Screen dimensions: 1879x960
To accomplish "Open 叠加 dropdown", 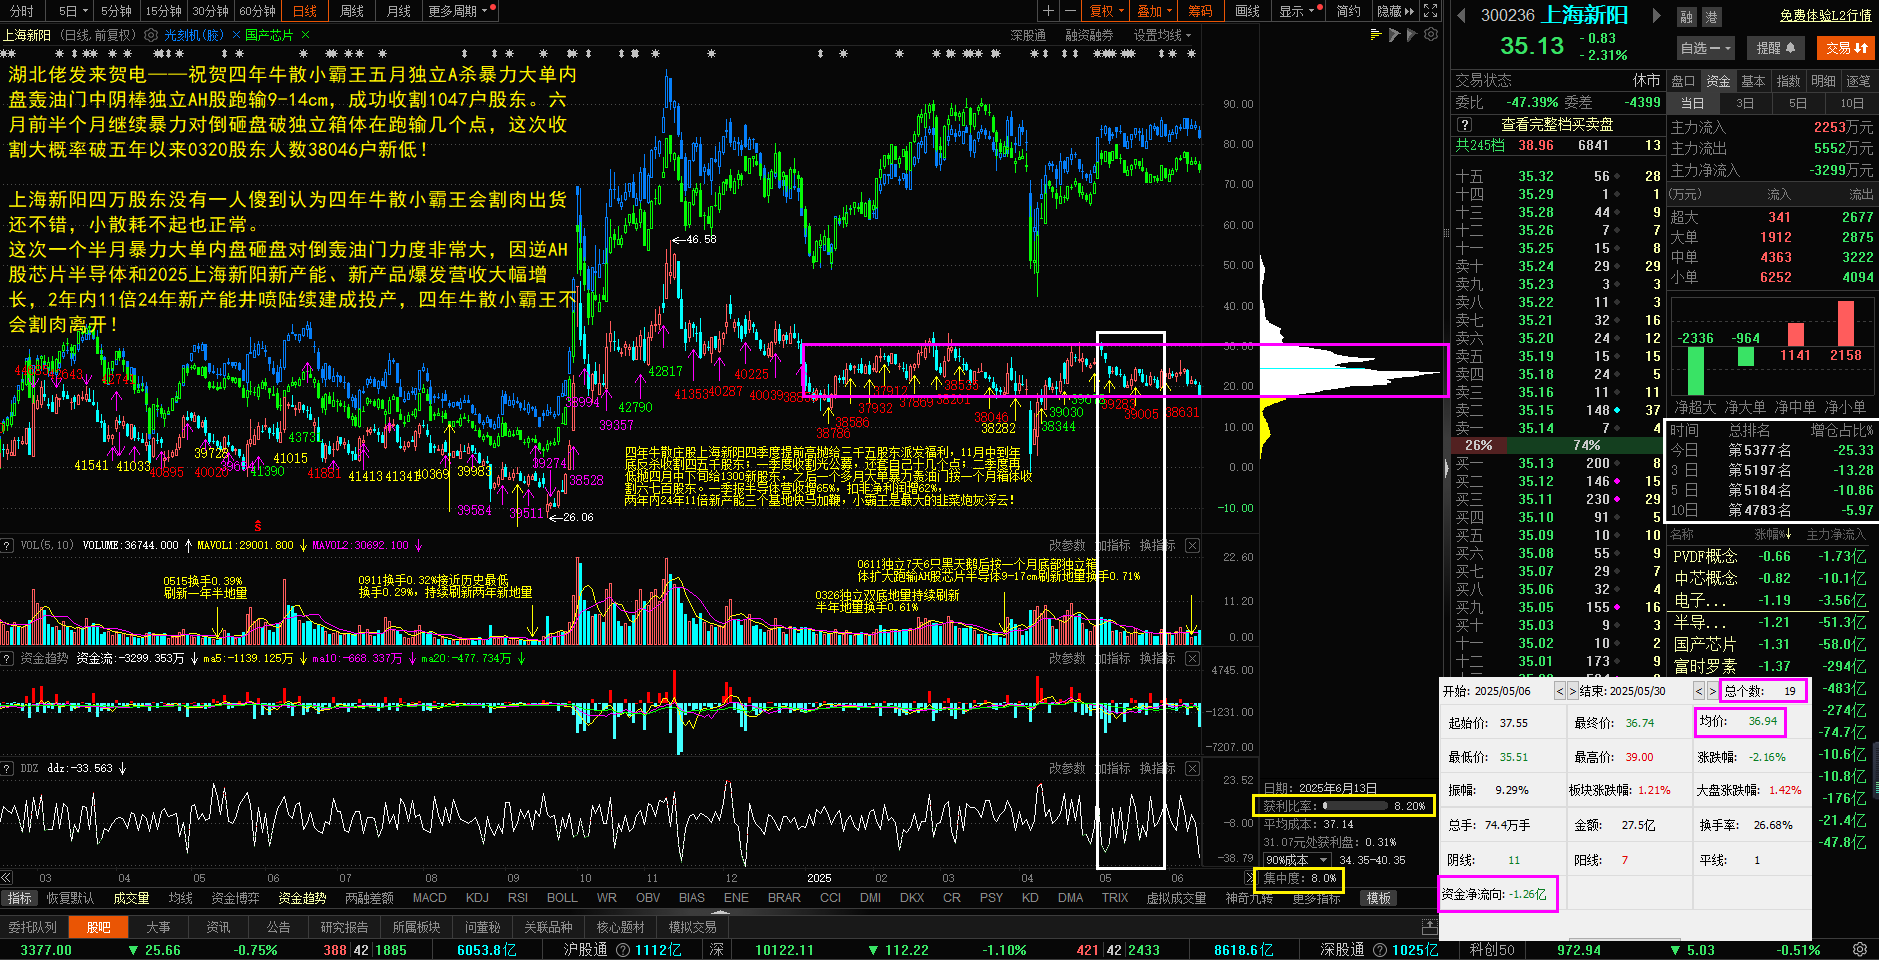I will (1155, 11).
